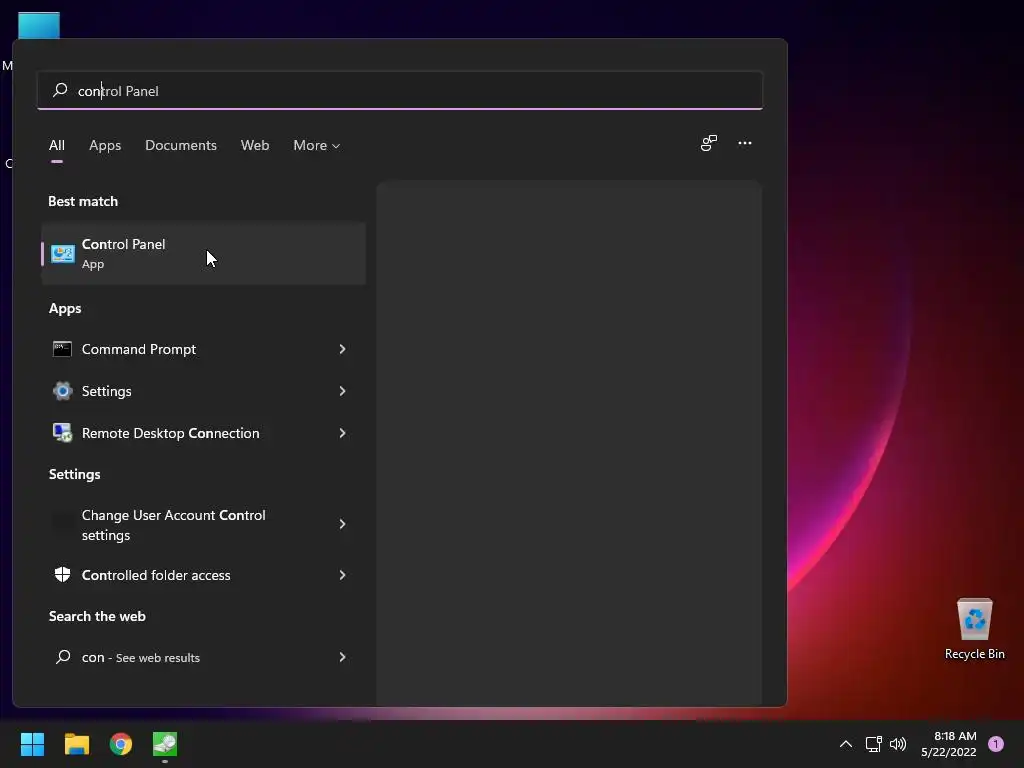The width and height of the screenshot is (1024, 768).
Task: Open the green taskbar app next to Chrome
Action: (x=165, y=744)
